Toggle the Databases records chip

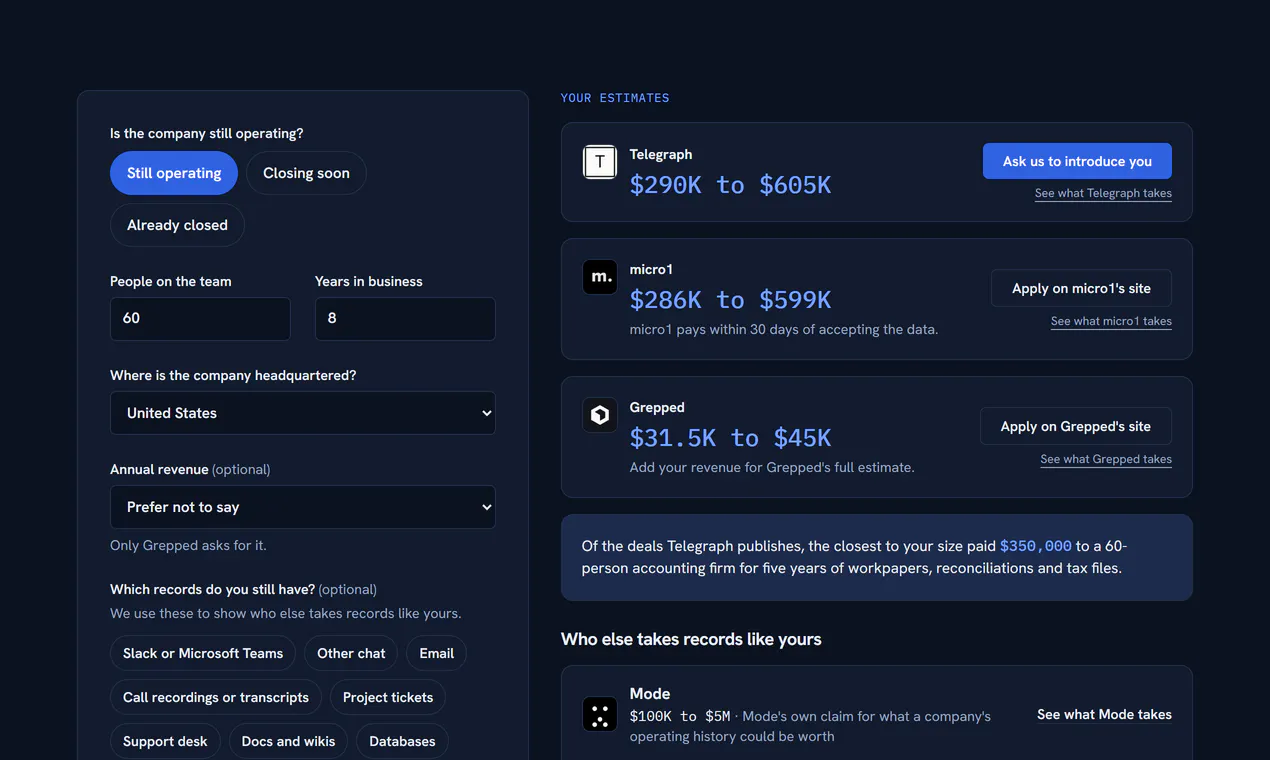click(x=402, y=741)
